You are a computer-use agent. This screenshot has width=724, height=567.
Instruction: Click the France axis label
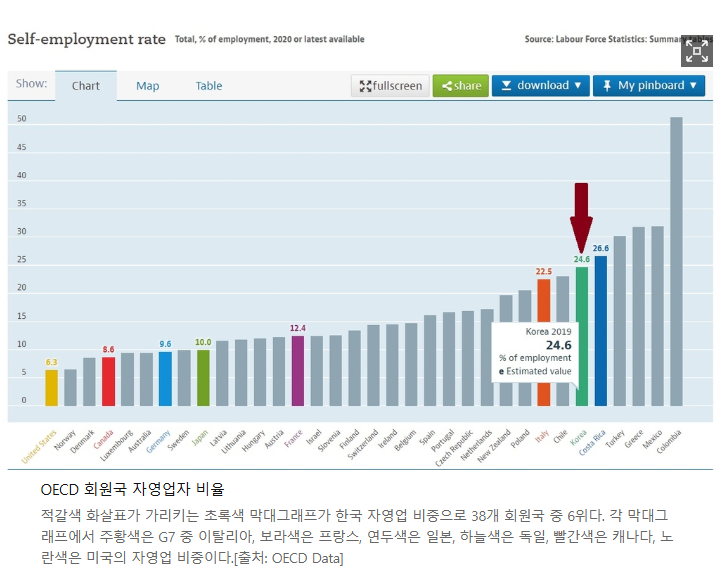pyautogui.click(x=294, y=438)
